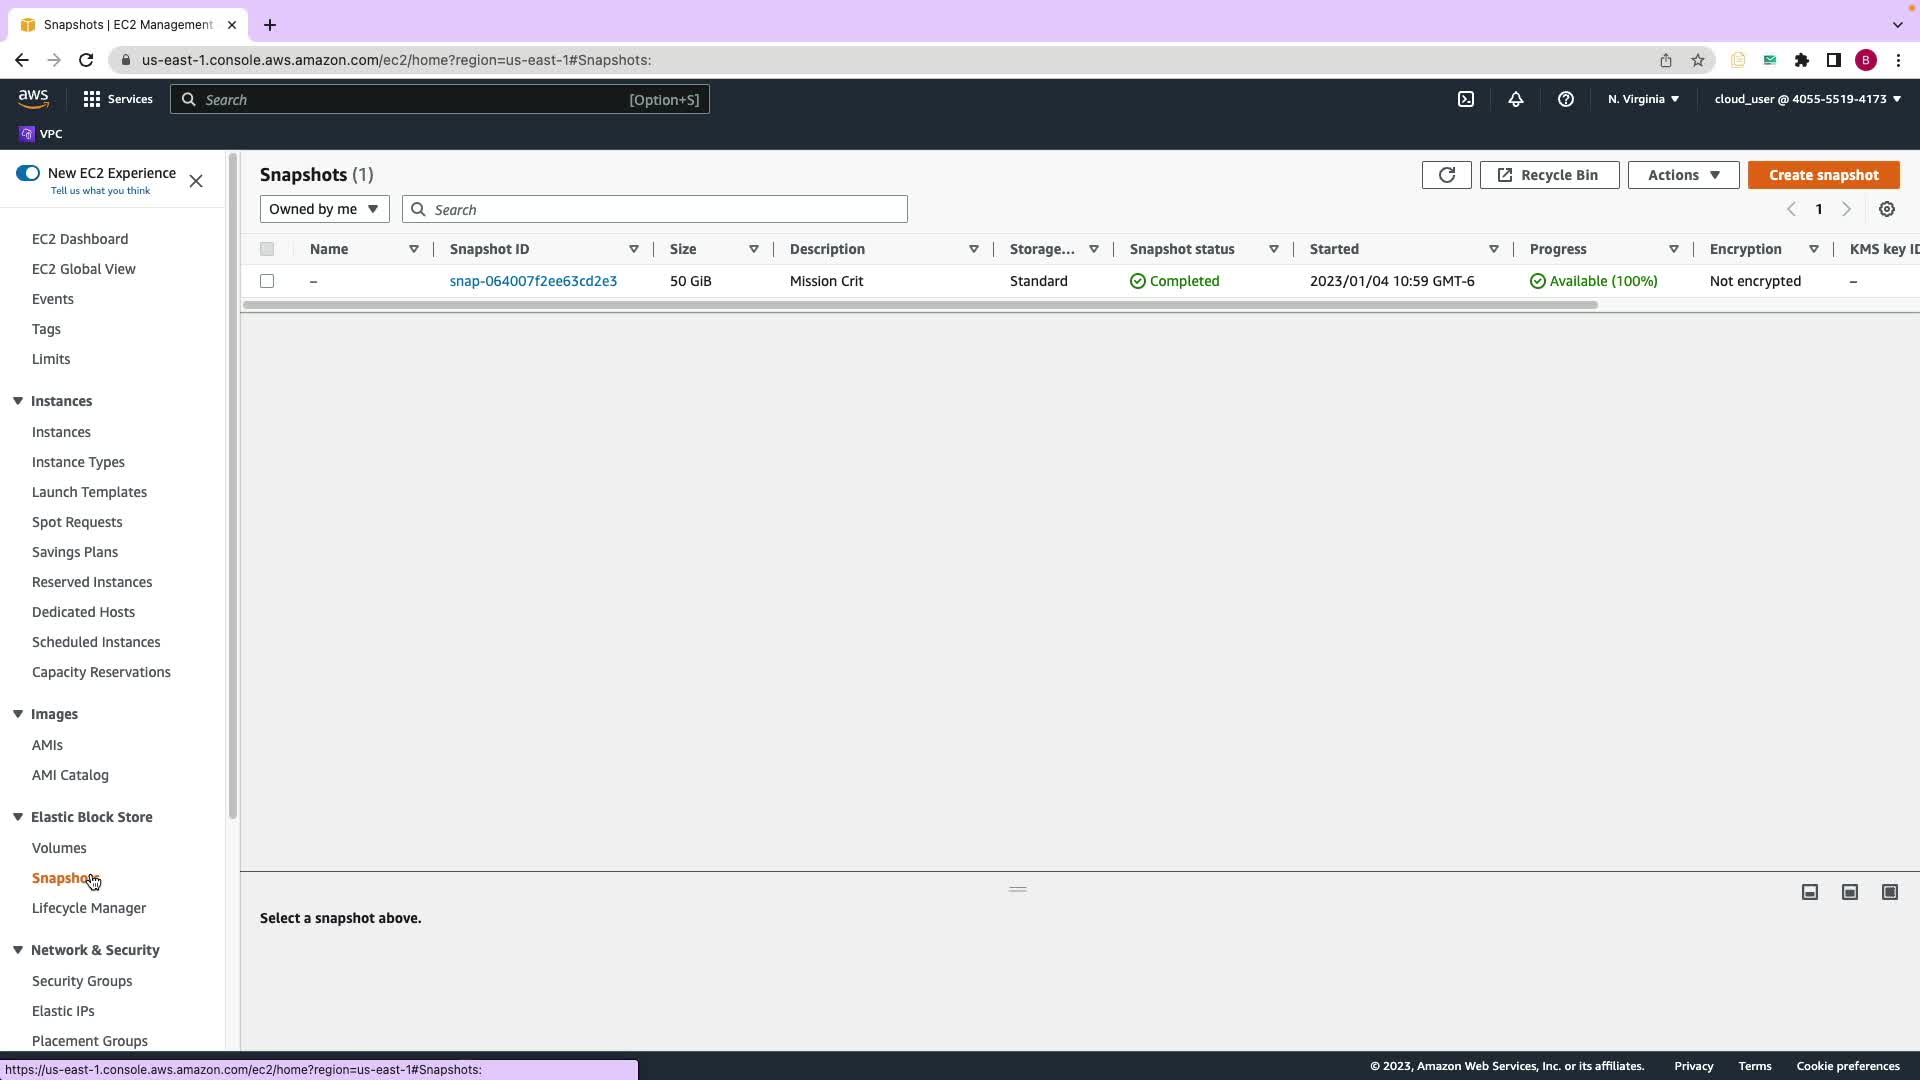This screenshot has width=1920, height=1080.
Task: Open the Owned by me filter dropdown
Action: 324,209
